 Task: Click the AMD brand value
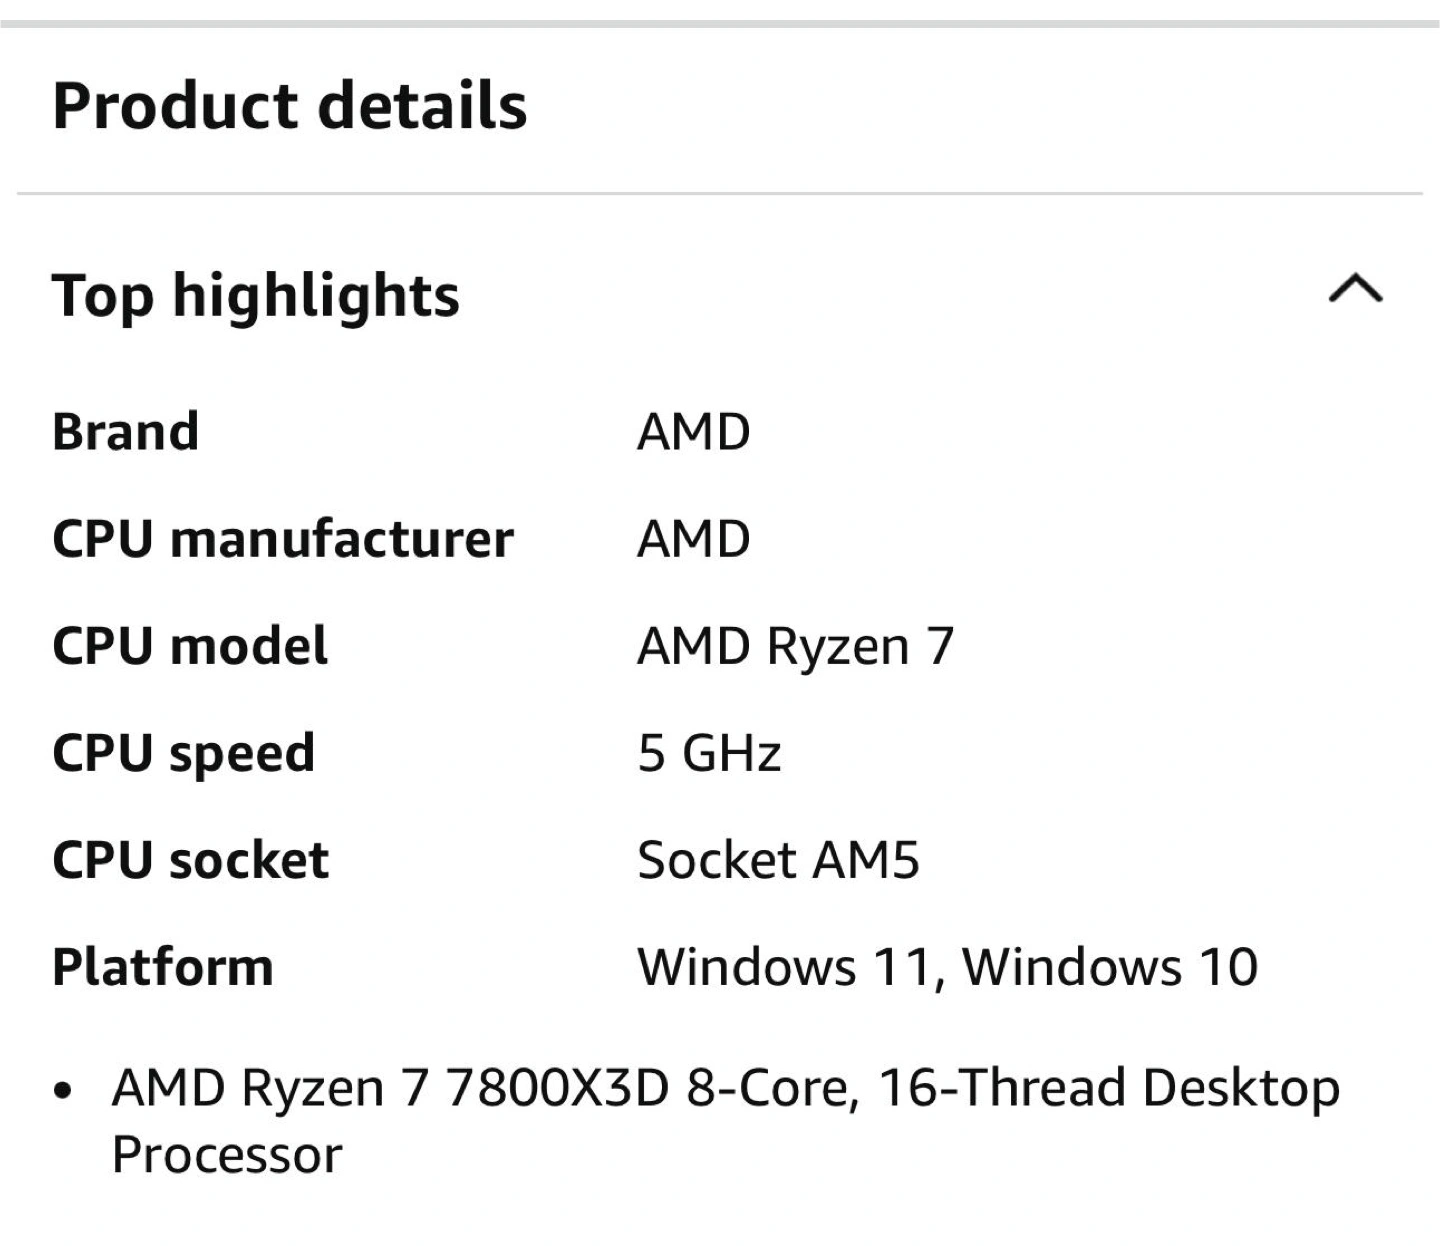click(x=694, y=432)
